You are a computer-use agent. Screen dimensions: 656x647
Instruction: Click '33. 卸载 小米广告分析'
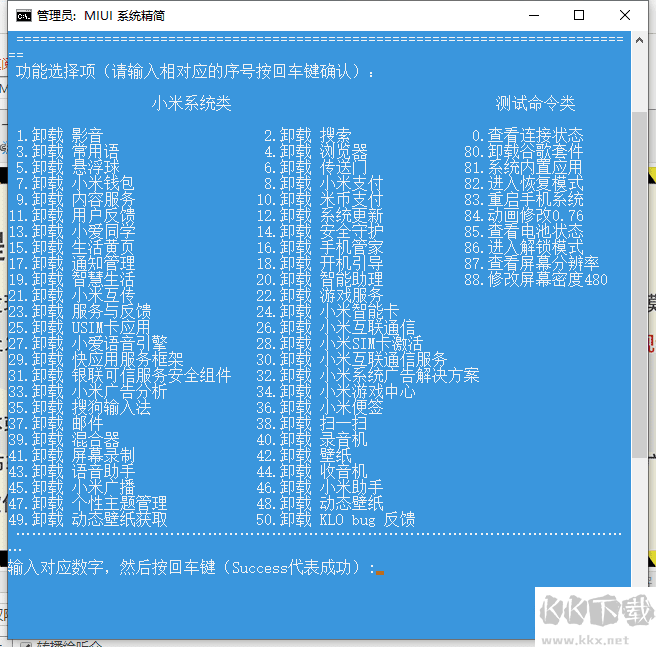point(88,391)
